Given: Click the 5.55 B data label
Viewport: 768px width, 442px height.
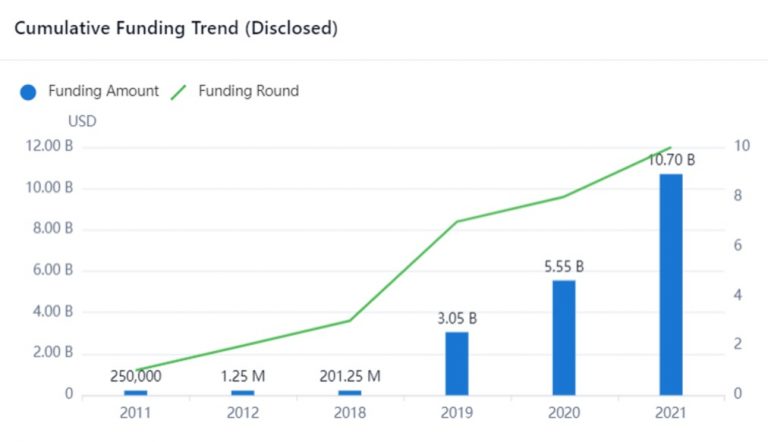Looking at the screenshot, I should coord(564,267).
